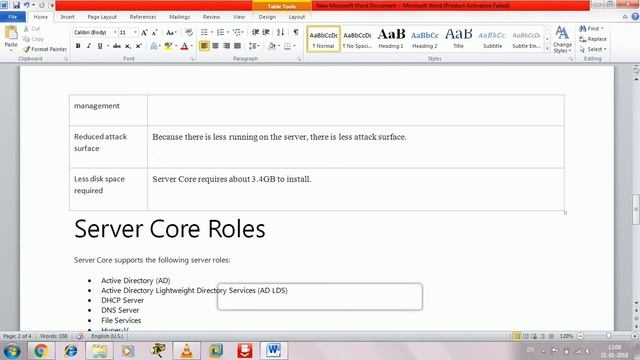Click the Select button in Editing group
This screenshot has height=360, width=640.
pyautogui.click(x=593, y=49)
